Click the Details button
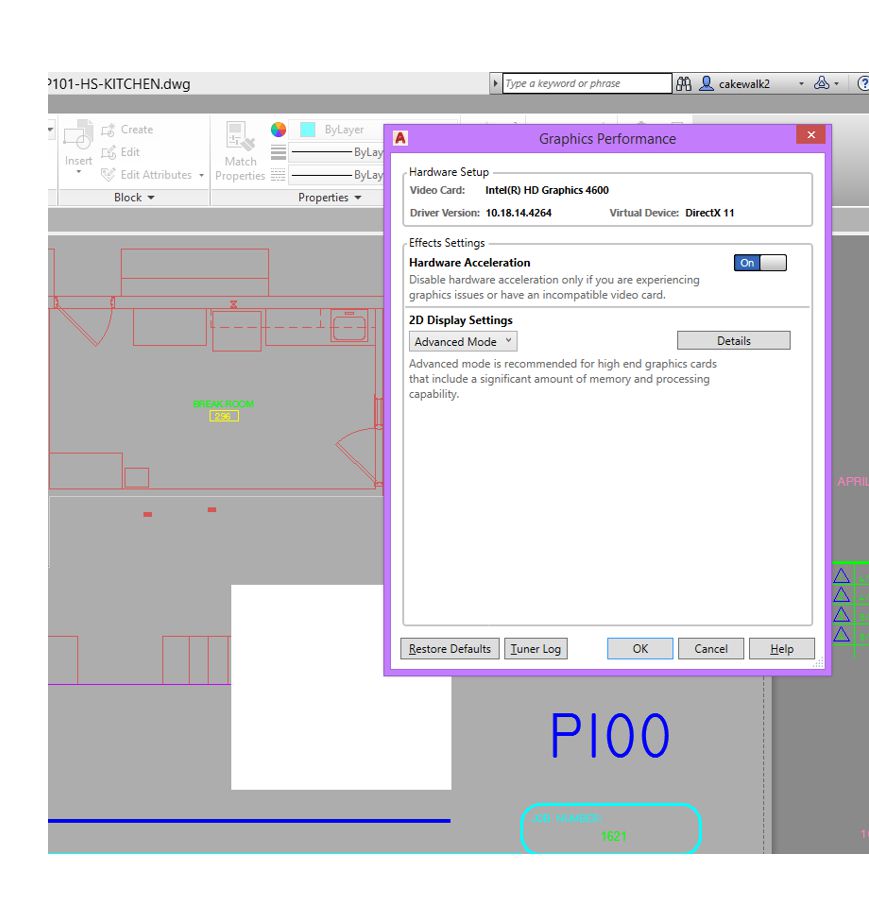 pyautogui.click(x=733, y=340)
